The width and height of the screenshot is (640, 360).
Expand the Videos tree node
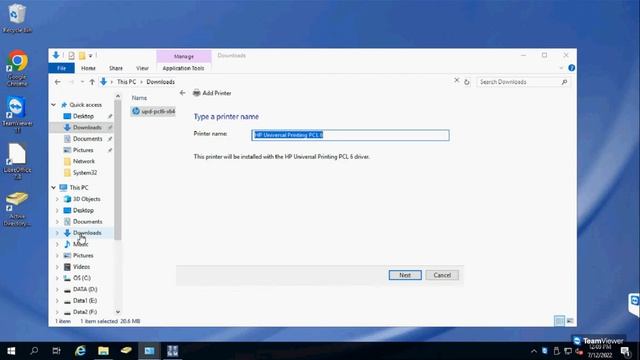57,267
